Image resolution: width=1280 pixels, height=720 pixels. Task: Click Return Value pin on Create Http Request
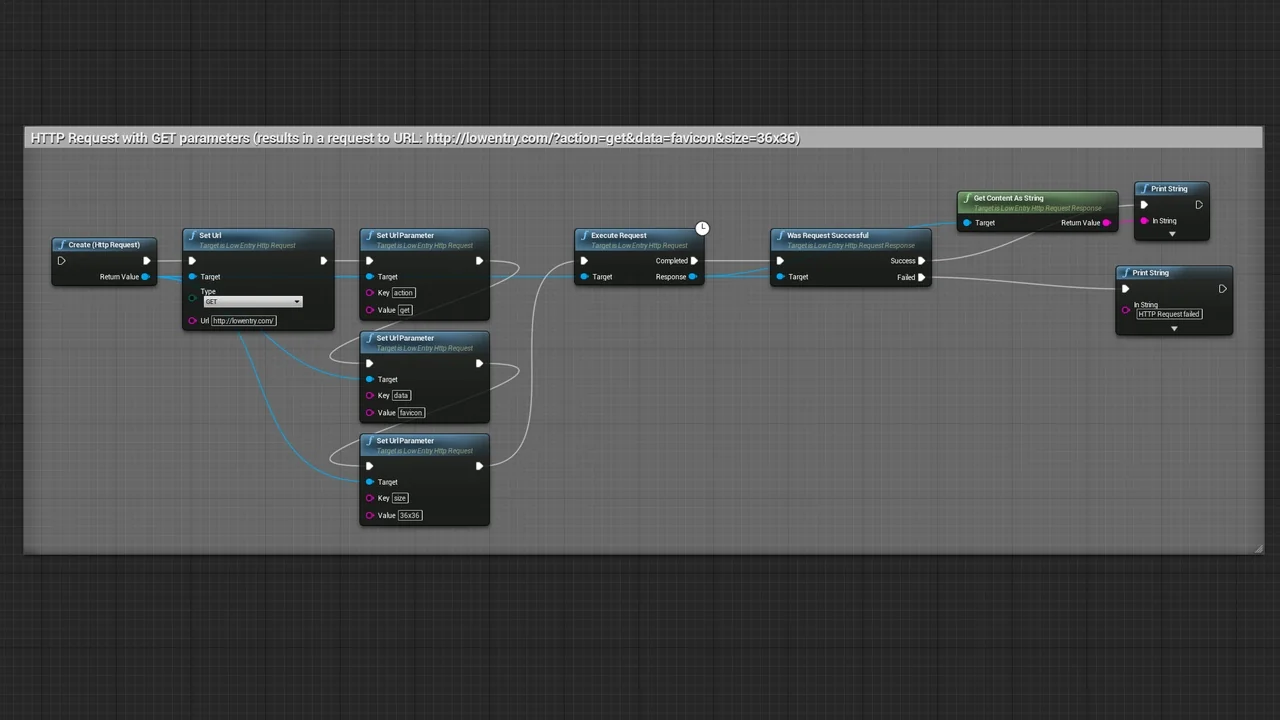[145, 277]
